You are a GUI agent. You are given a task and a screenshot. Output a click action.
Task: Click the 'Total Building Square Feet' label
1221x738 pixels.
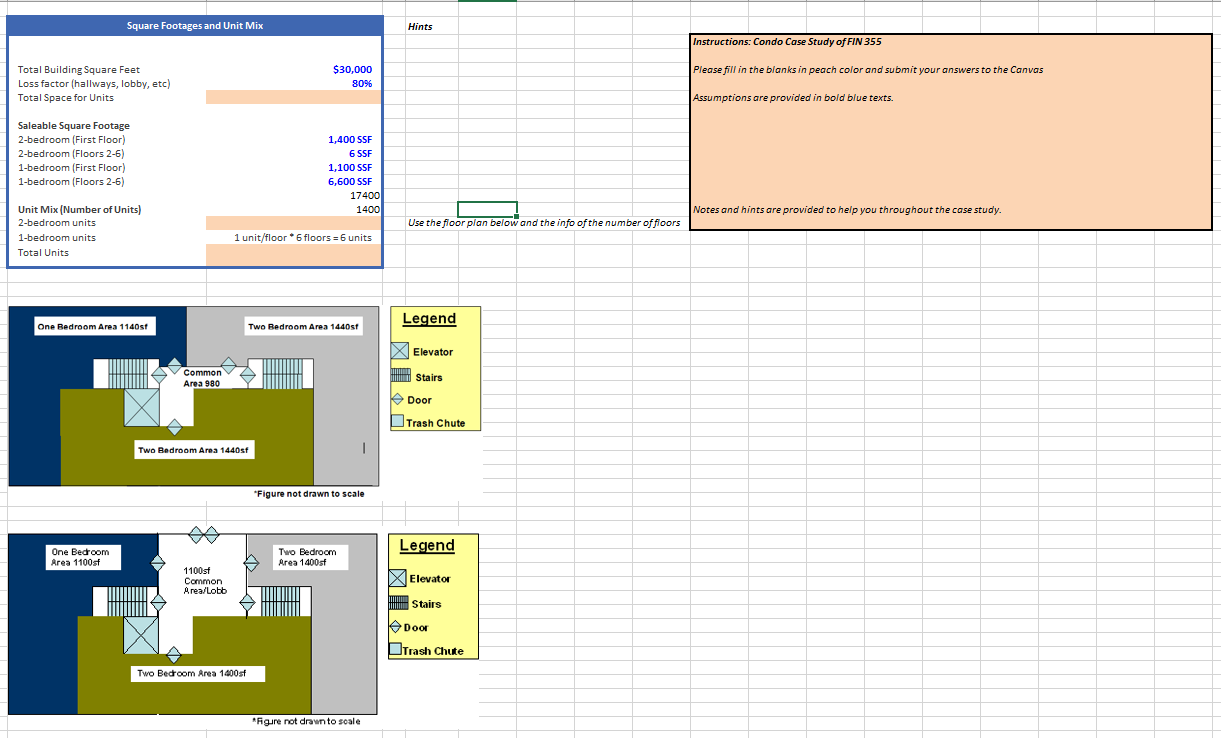tap(79, 70)
